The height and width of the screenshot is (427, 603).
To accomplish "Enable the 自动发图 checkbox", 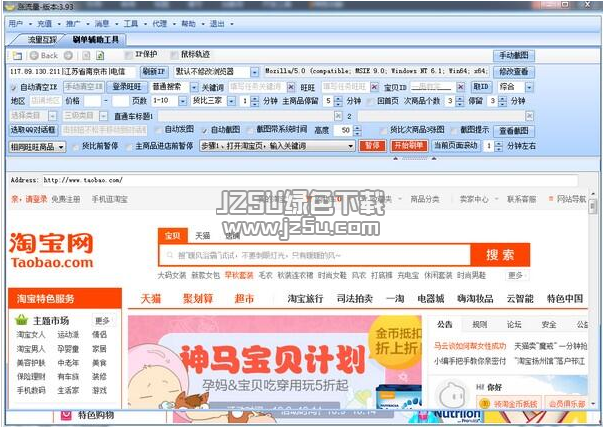I will [x=158, y=130].
